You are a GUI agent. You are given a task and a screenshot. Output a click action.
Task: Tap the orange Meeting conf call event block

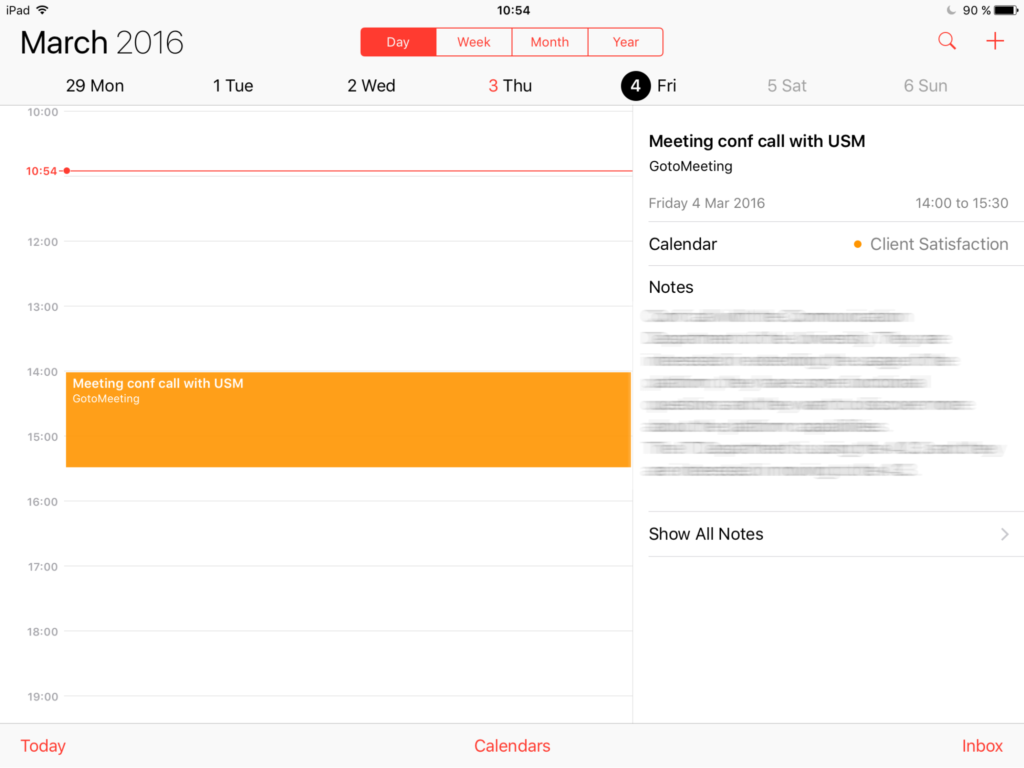348,419
